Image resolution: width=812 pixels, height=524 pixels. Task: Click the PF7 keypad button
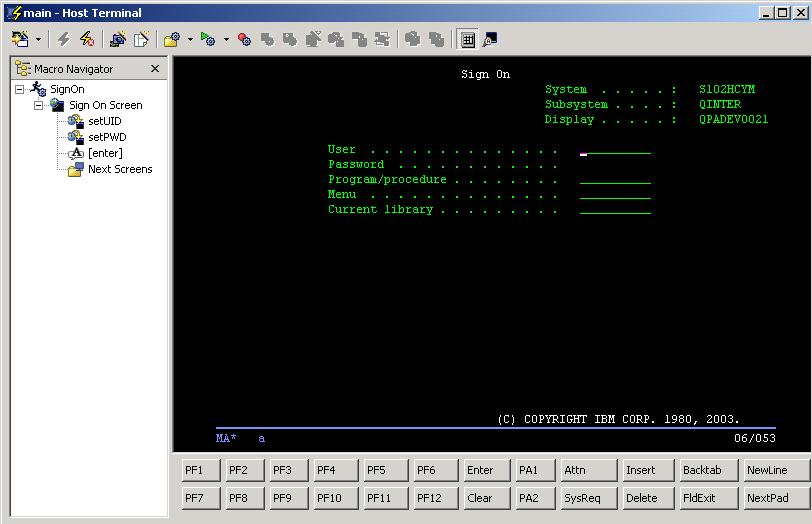point(201,498)
